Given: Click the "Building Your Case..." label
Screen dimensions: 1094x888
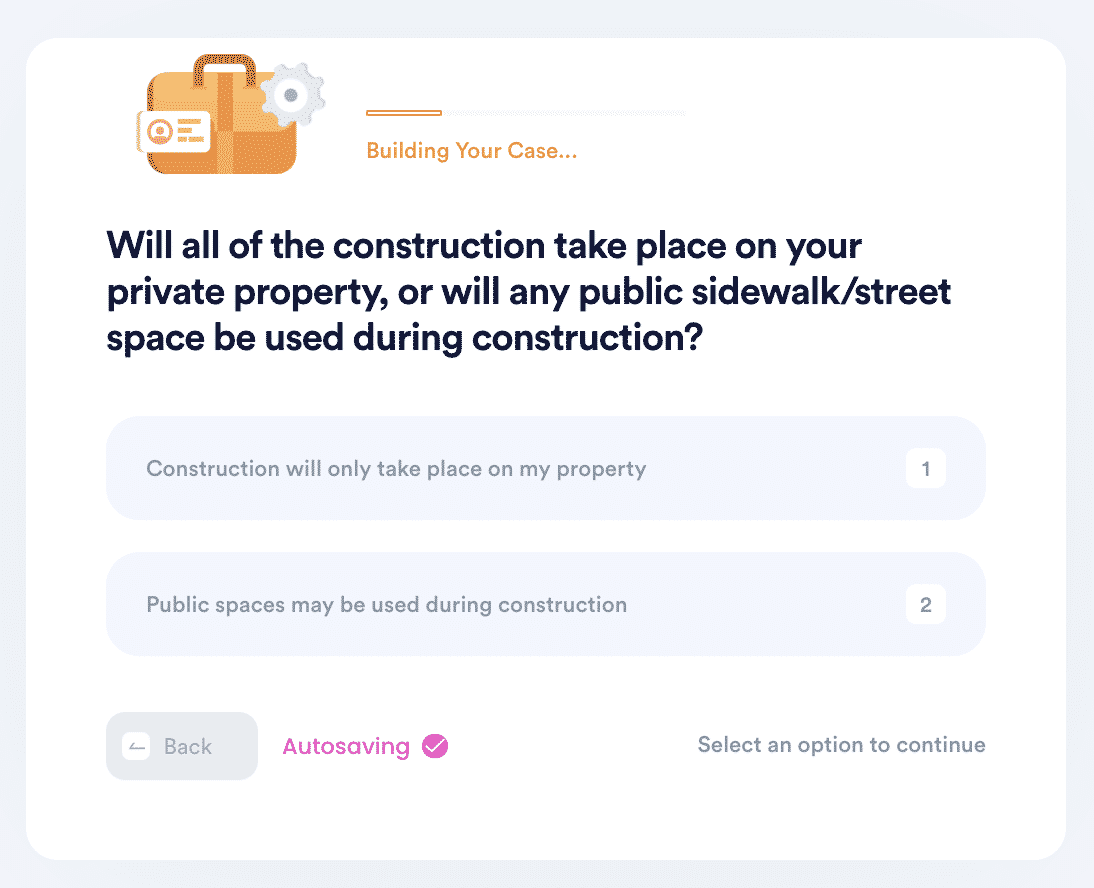Looking at the screenshot, I should 472,151.
